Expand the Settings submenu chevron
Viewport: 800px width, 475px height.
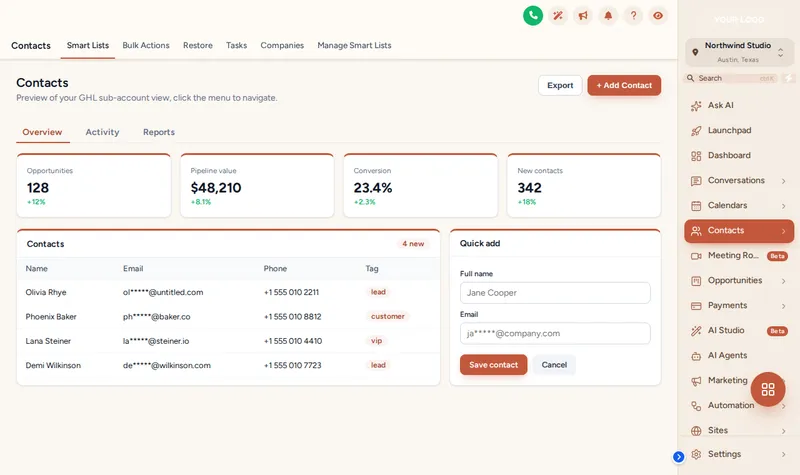(x=783, y=454)
